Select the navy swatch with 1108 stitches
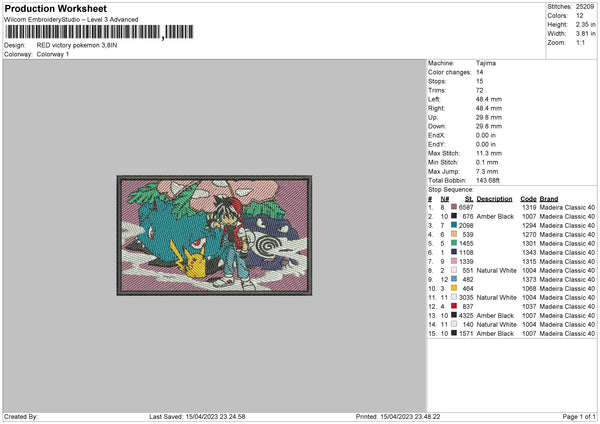 454,252
